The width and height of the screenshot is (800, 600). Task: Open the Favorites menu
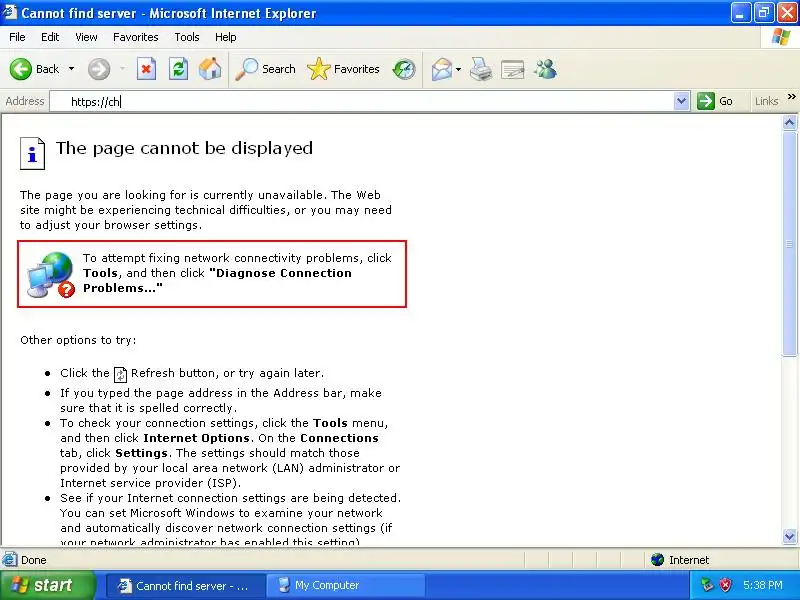click(136, 37)
